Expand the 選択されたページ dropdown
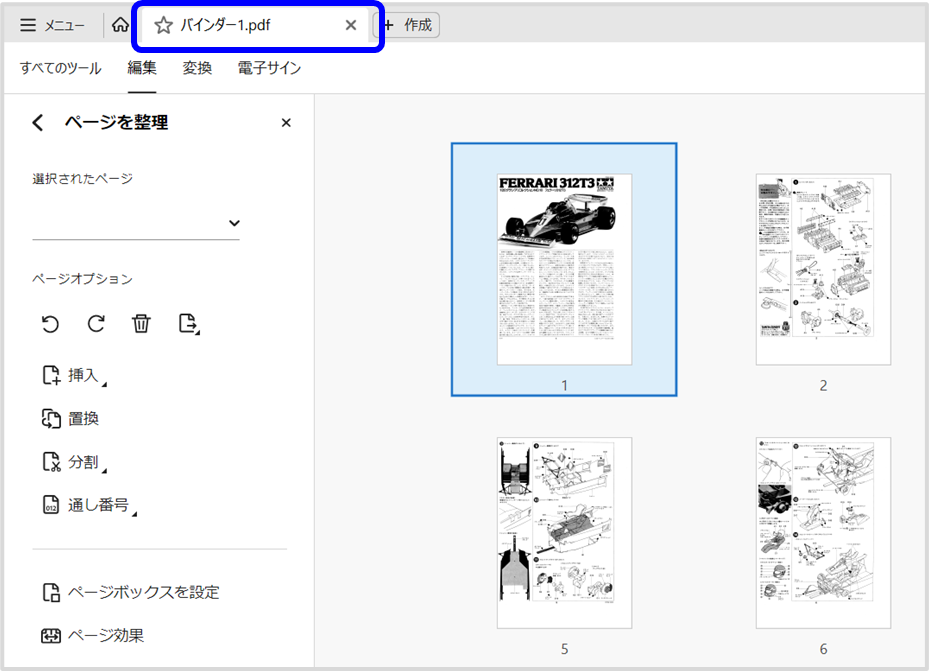The height and width of the screenshot is (671, 929). (136, 223)
